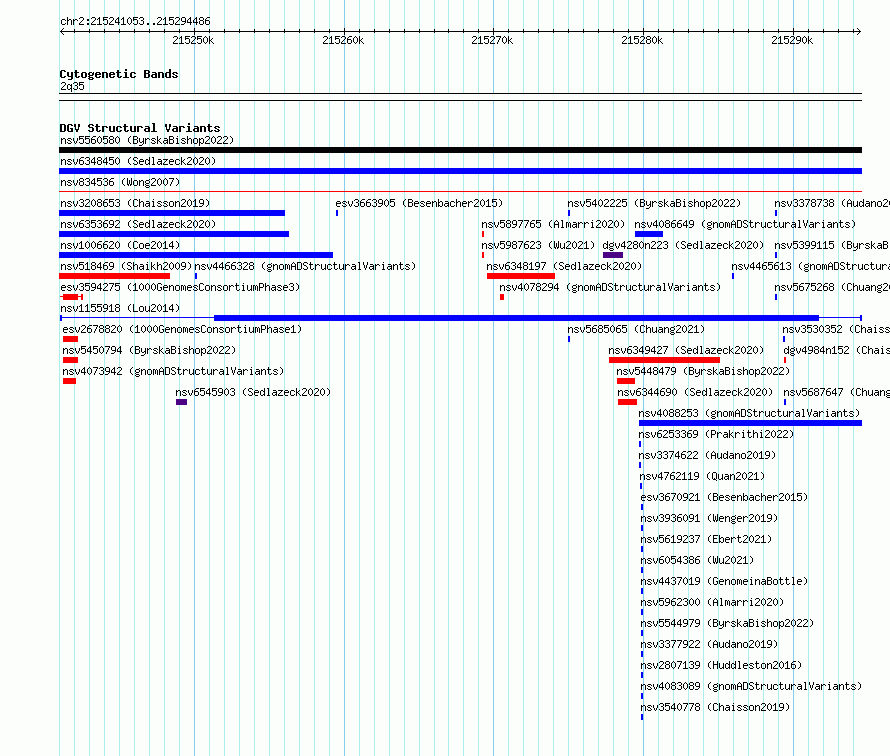Open esv3670921 (Besenbacher2015) label
Image resolution: width=890 pixels, height=756 pixels.
[724, 497]
